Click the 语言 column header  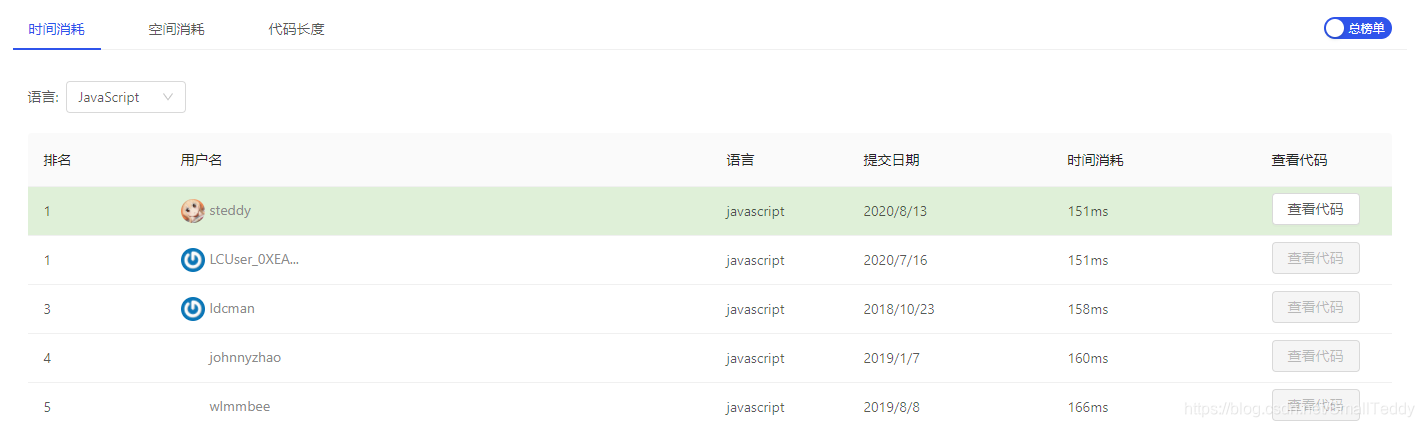click(x=740, y=160)
